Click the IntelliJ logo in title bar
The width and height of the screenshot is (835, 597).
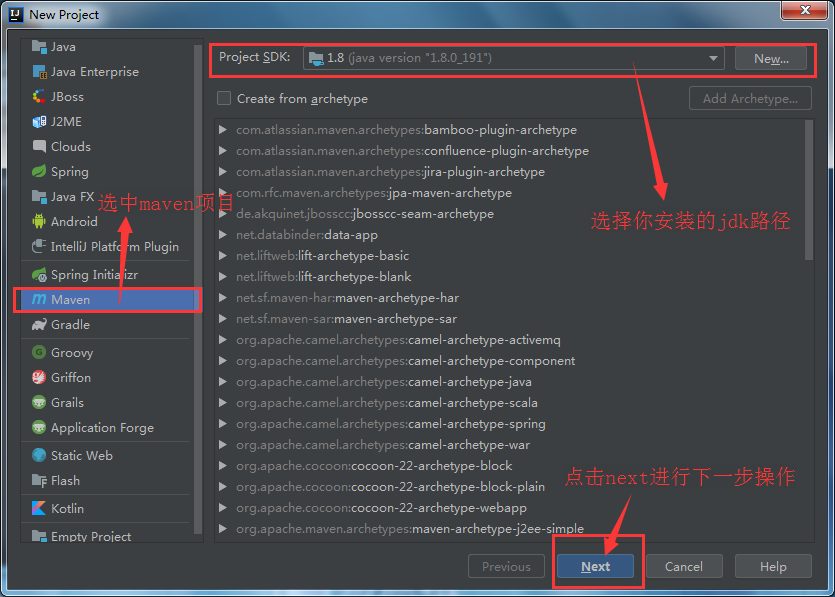pyautogui.click(x=16, y=14)
